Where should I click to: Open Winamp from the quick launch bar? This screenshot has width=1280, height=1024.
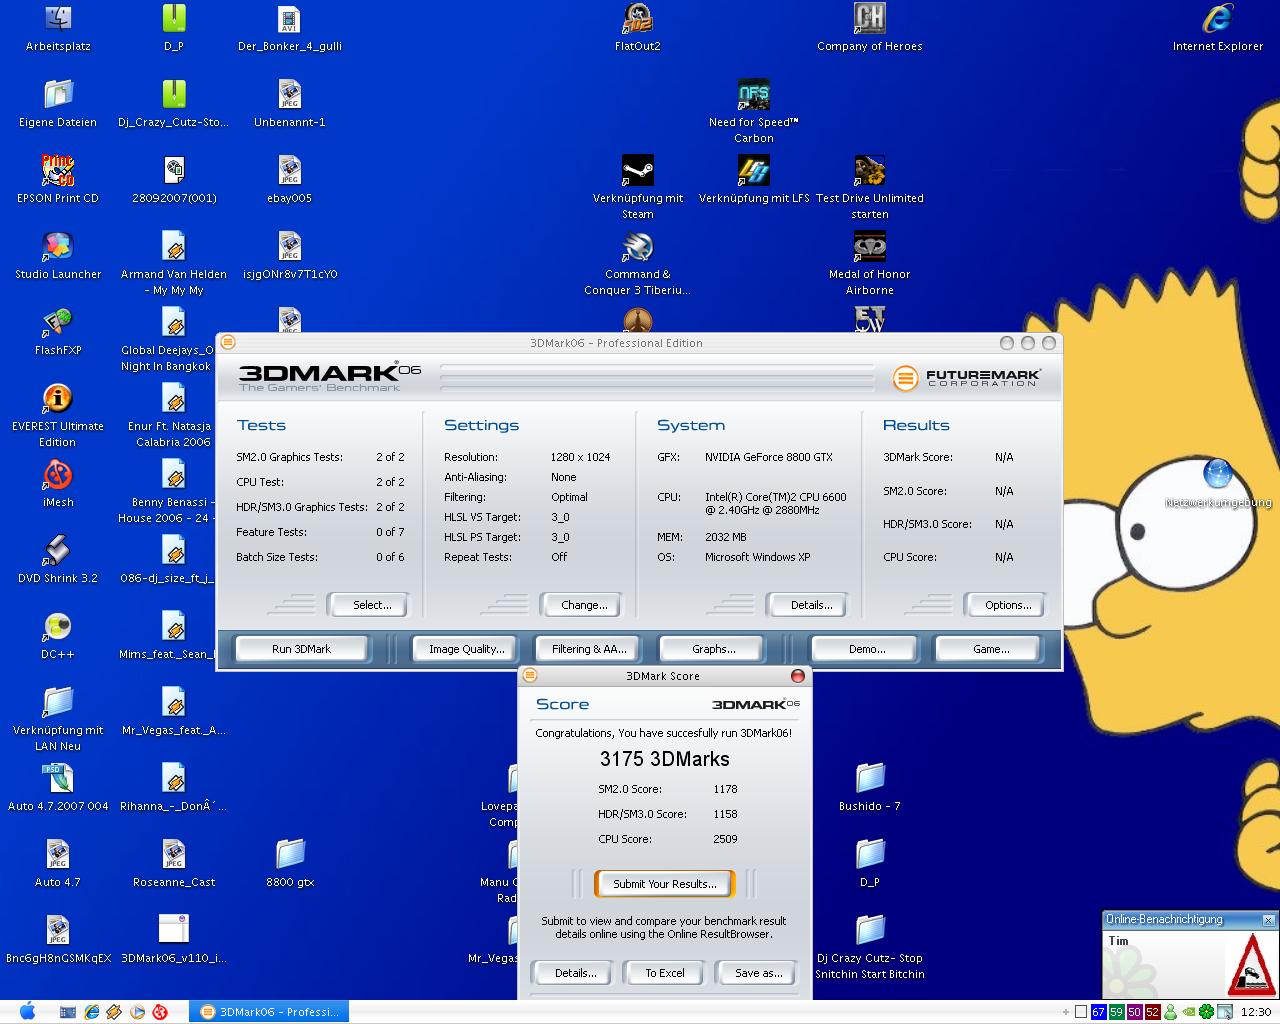click(x=114, y=1012)
